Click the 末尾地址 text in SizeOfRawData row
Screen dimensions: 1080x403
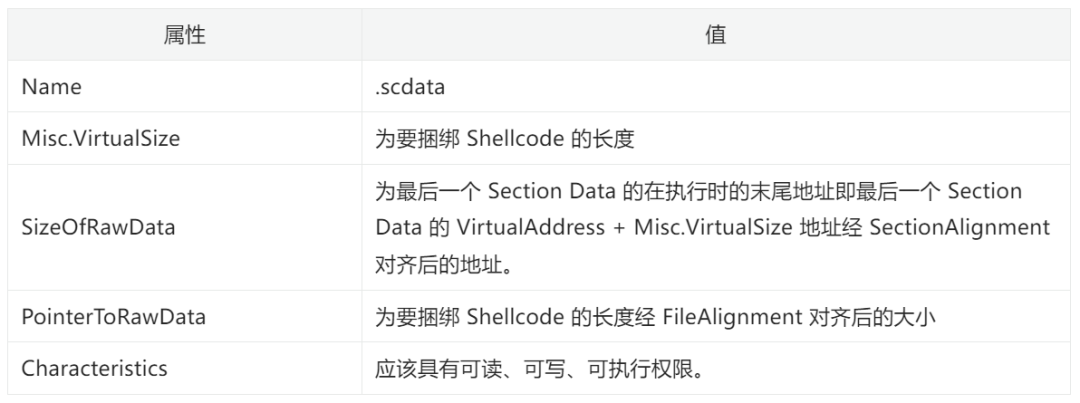(785, 191)
